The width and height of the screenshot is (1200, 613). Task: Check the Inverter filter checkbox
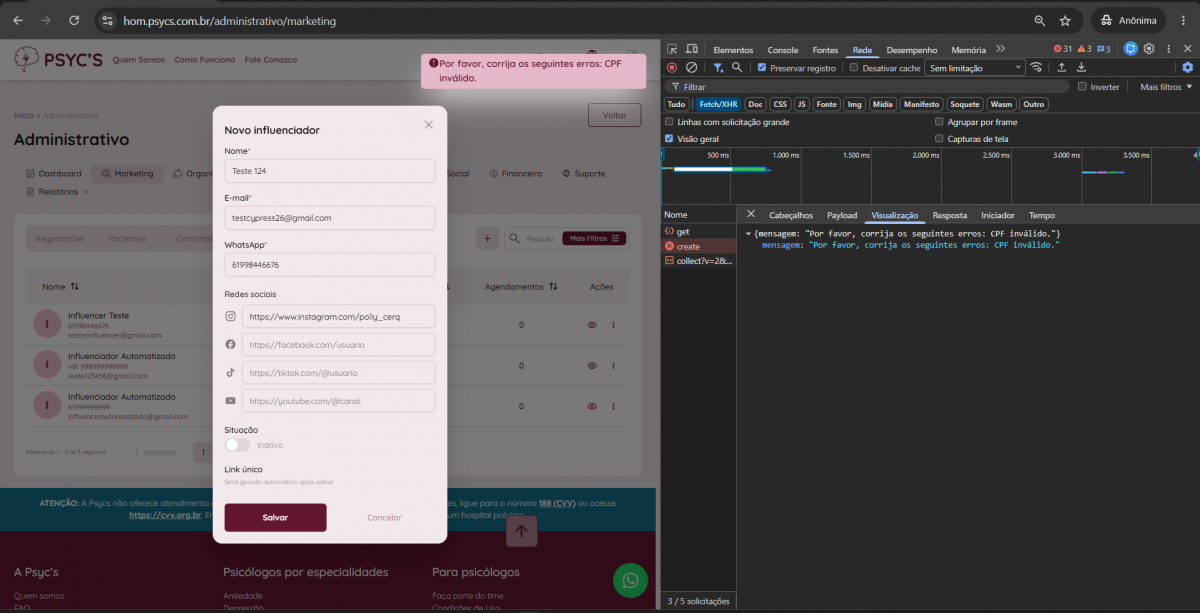coord(1082,86)
